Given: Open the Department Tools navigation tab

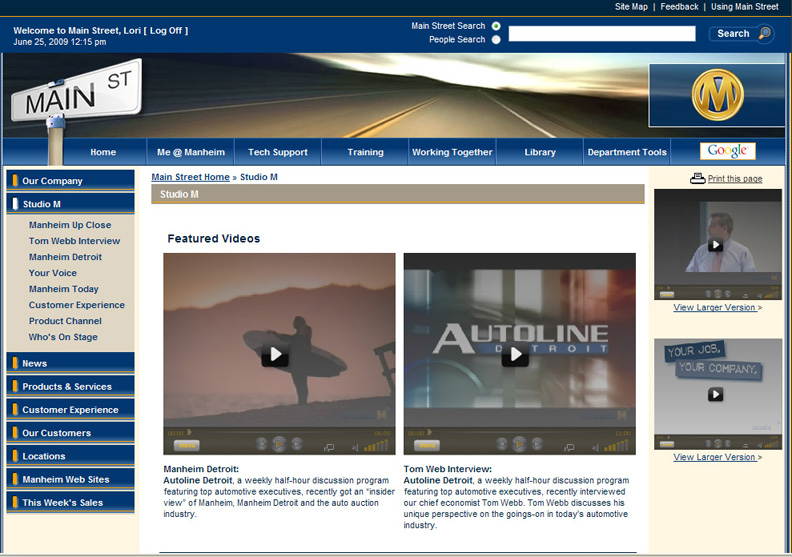Looking at the screenshot, I should pos(626,152).
